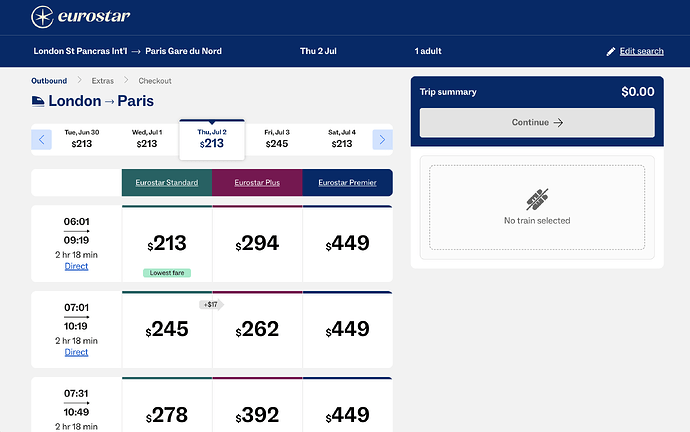
Task: Select Tue, Jun 30 date tab
Action: 82,139
